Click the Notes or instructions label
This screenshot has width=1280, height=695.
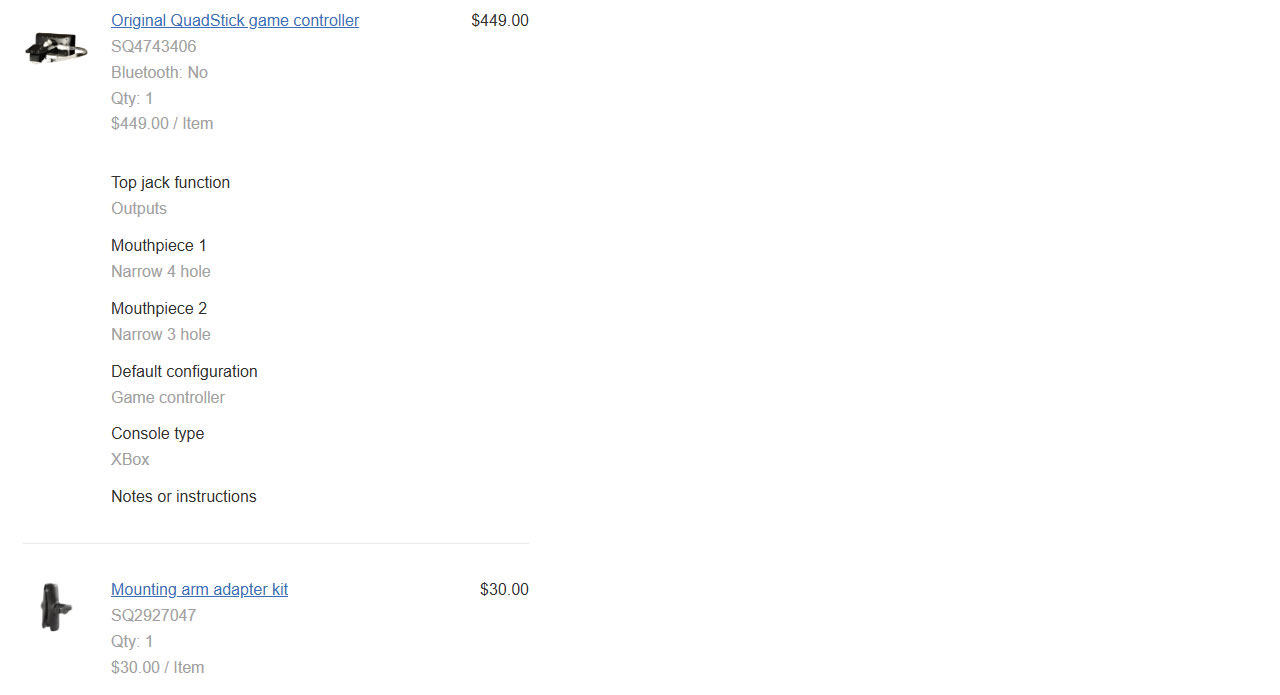tap(184, 496)
